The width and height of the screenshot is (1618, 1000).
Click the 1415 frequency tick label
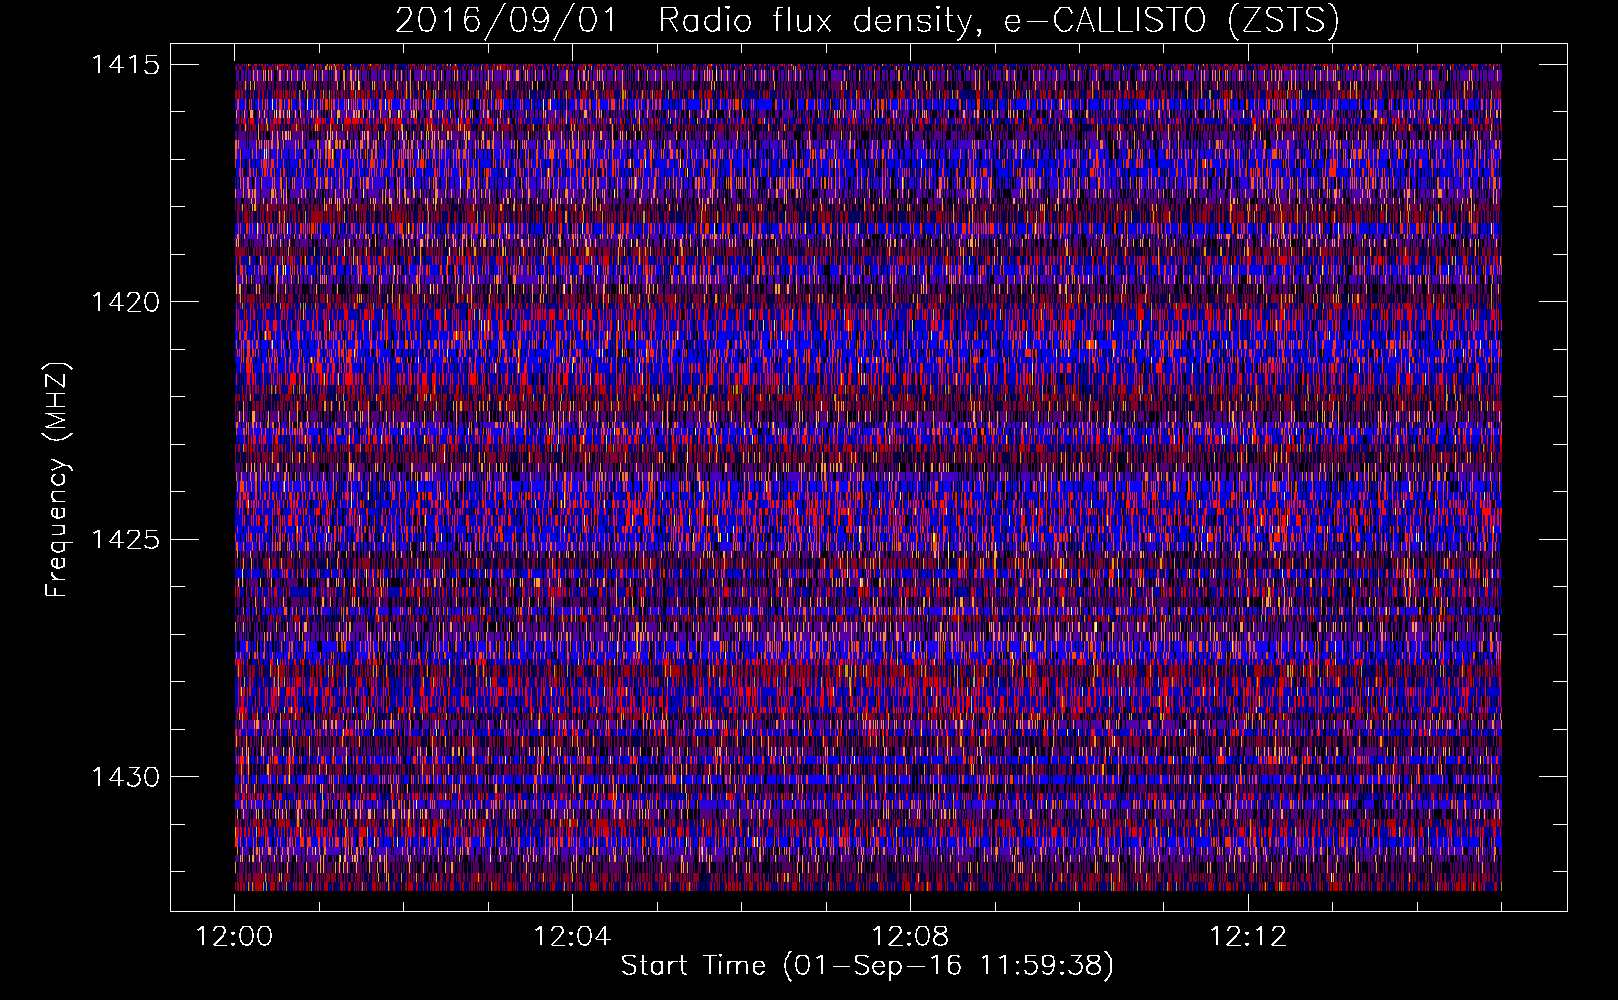(126, 65)
